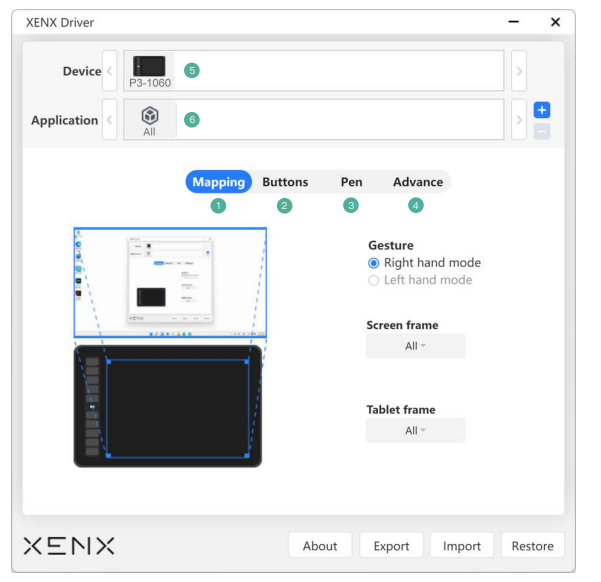601x582 pixels.
Task: Click the XENX logo
Action: tap(69, 546)
